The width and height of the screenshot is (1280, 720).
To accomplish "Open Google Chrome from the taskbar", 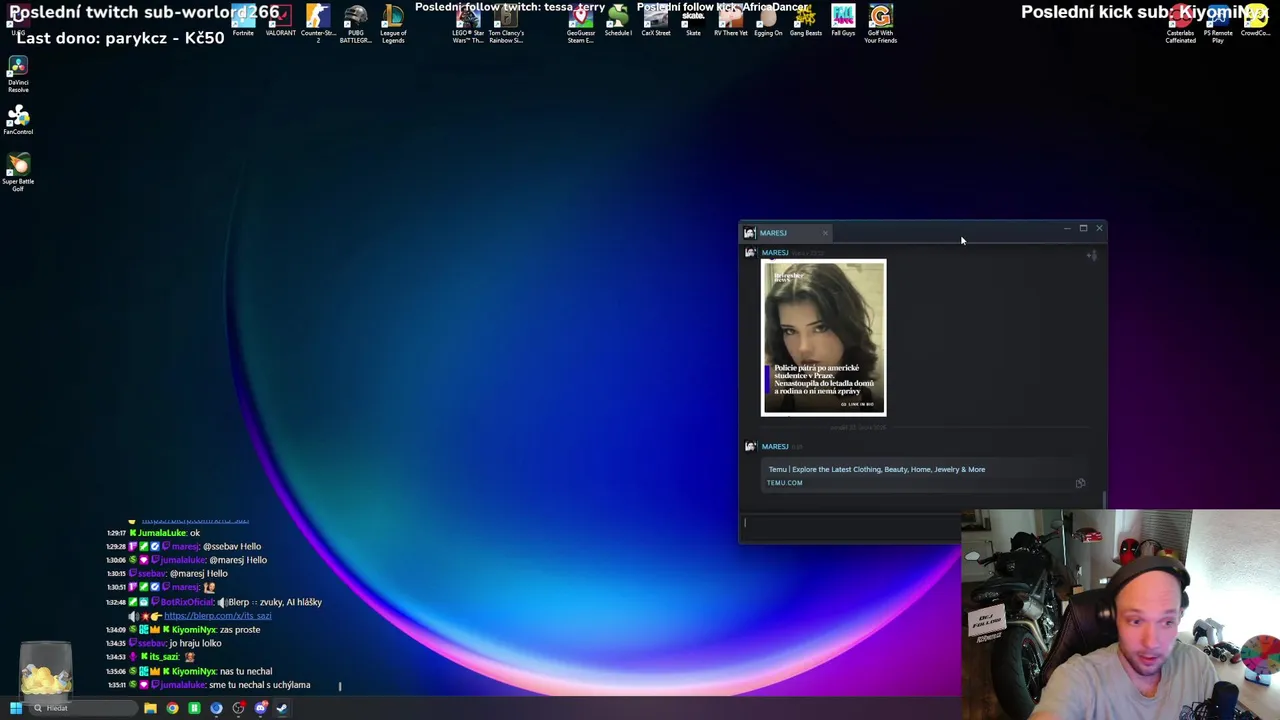I will coord(172,708).
